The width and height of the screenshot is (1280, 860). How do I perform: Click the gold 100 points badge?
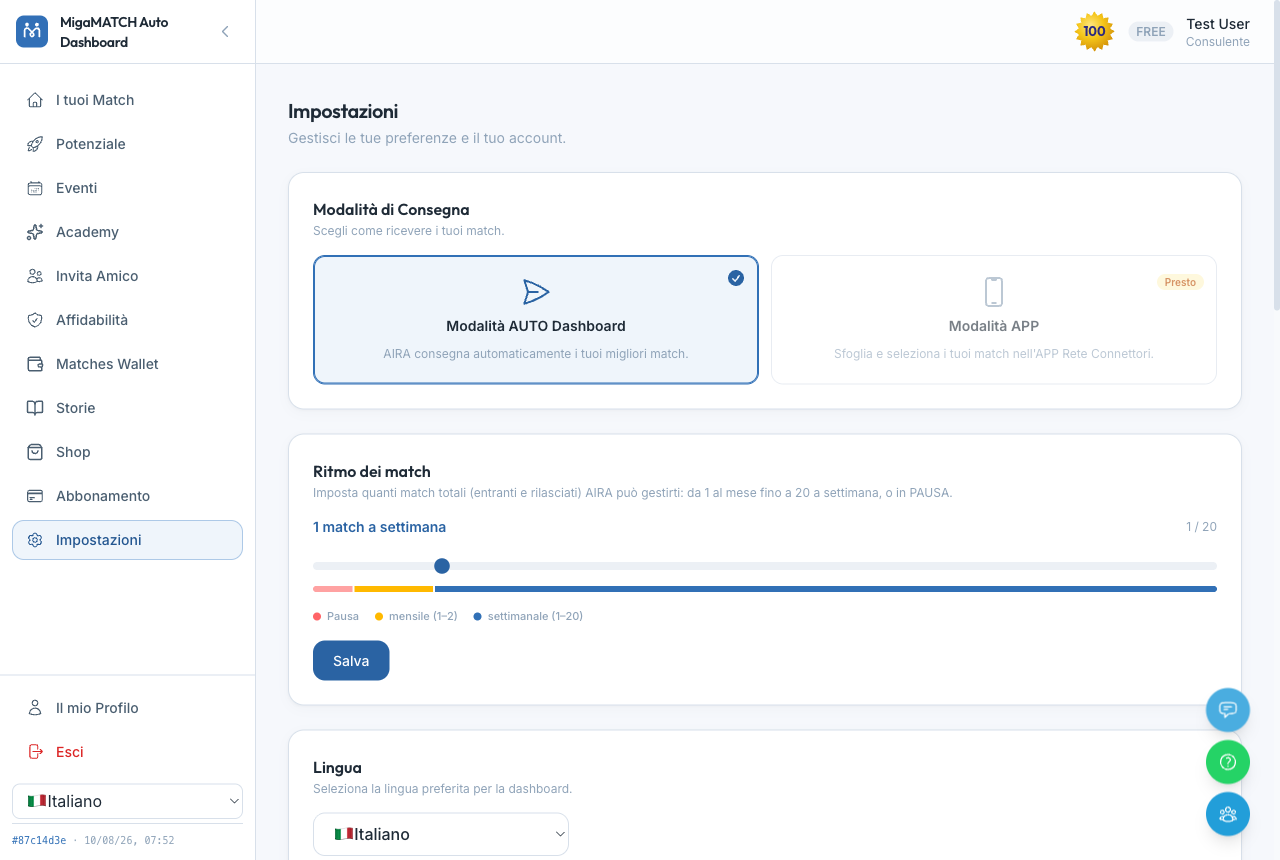click(x=1094, y=32)
